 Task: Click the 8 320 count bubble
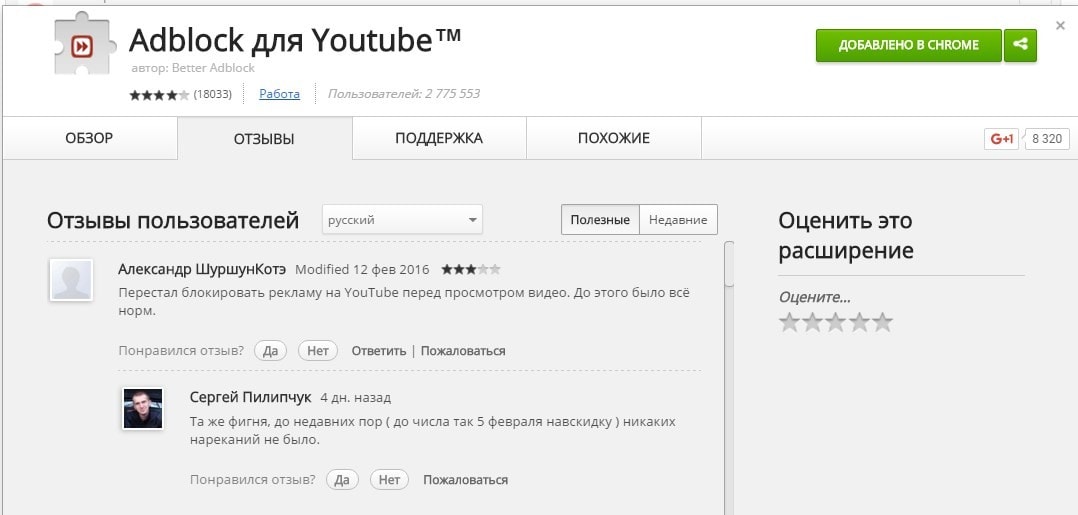pyautogui.click(x=1047, y=139)
